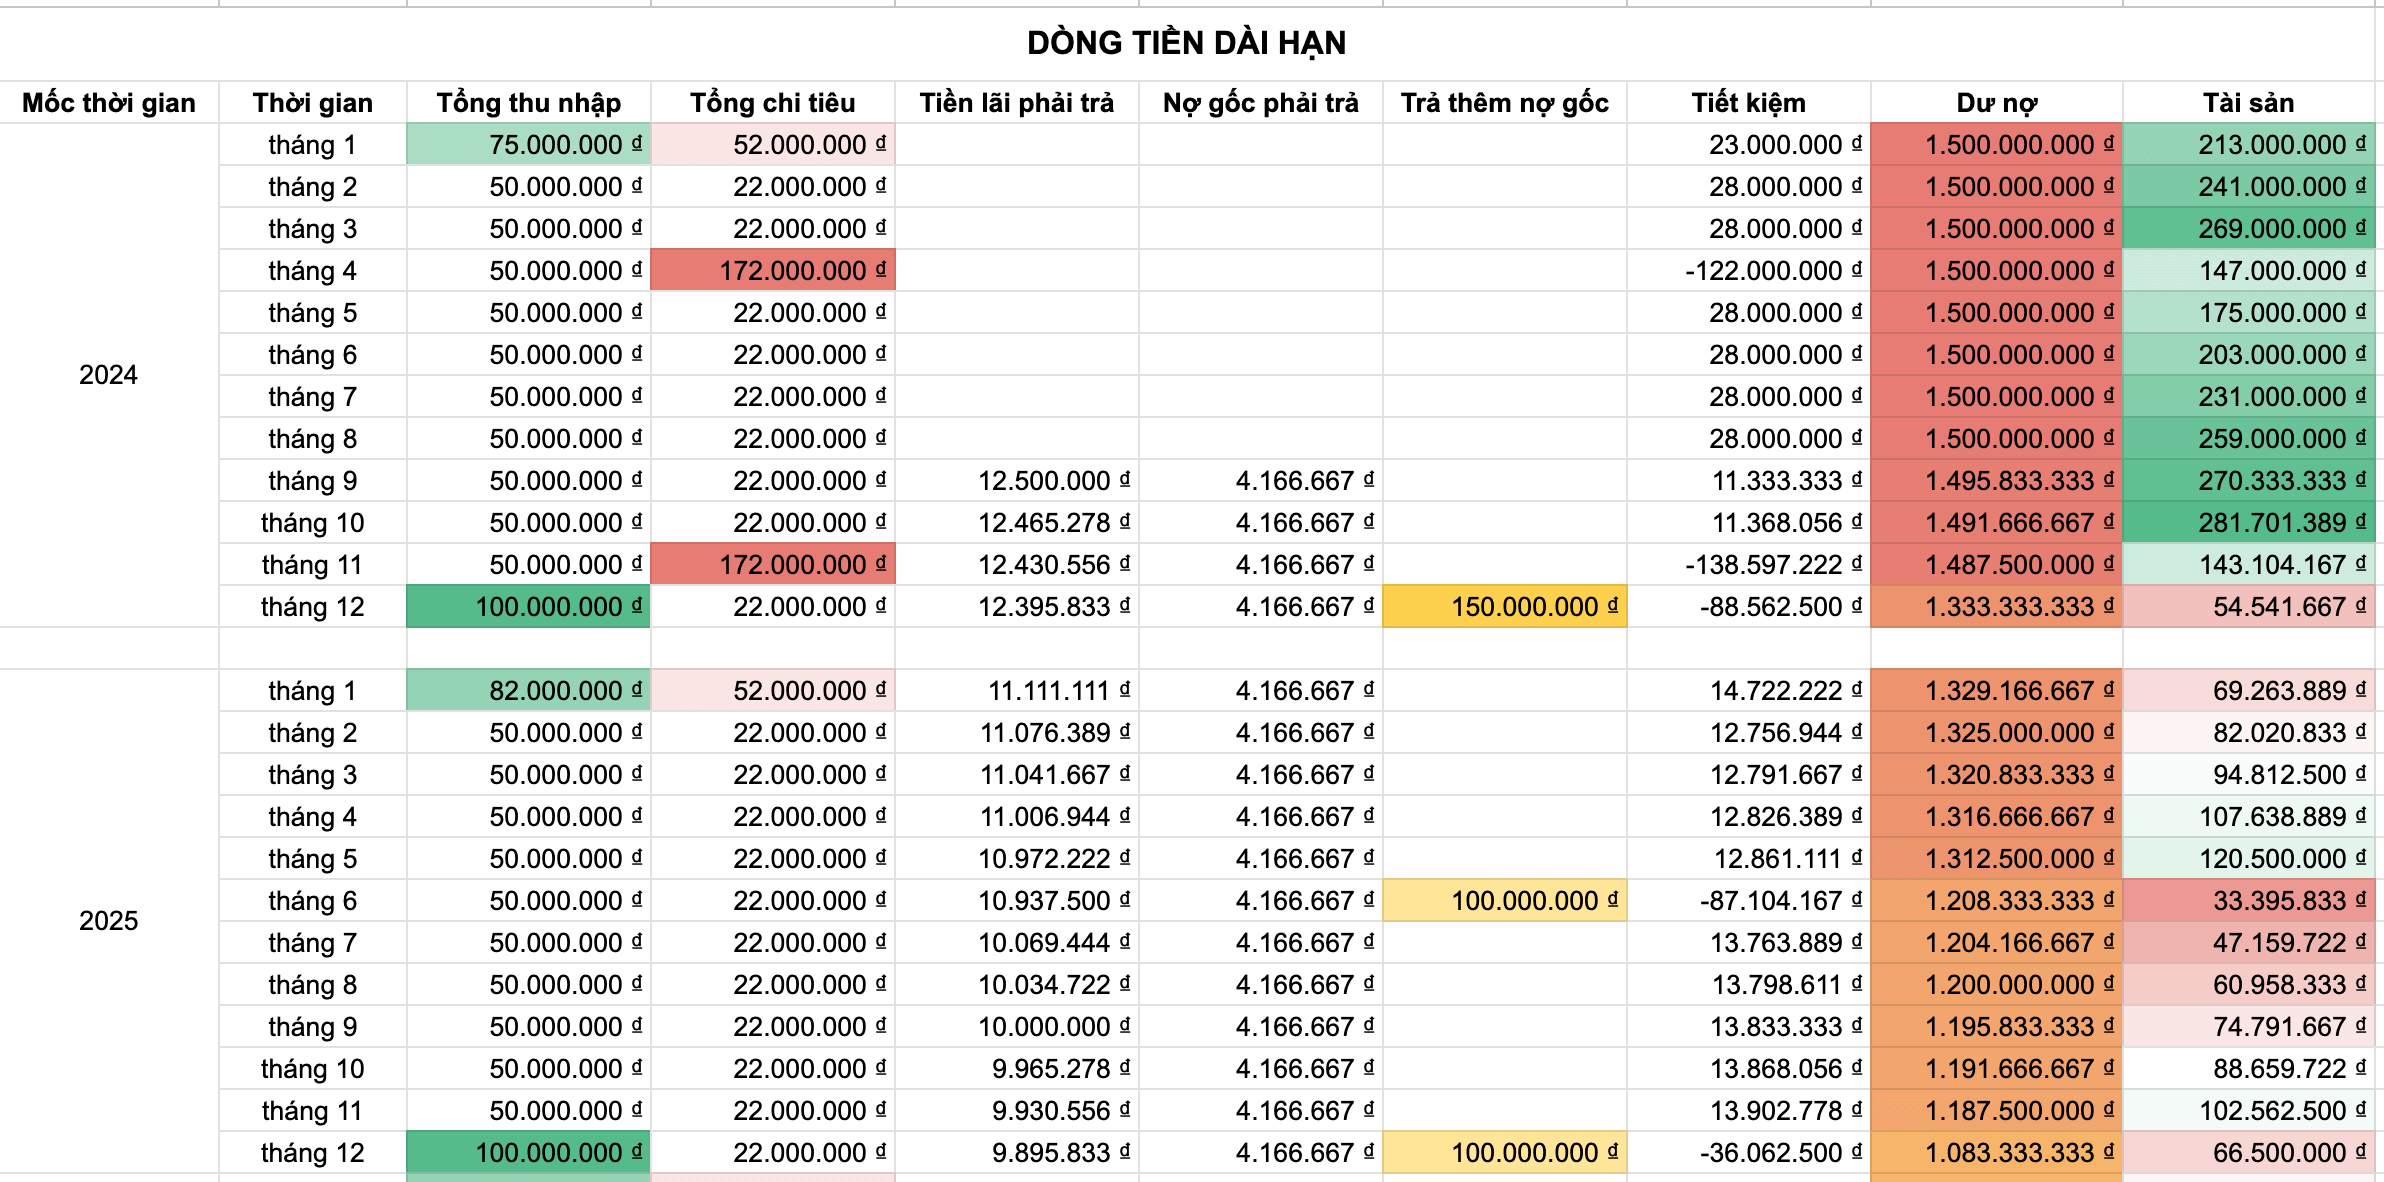Click income cell 75.000.000 ₫
Screen dimensions: 2384x1182
pos(528,145)
